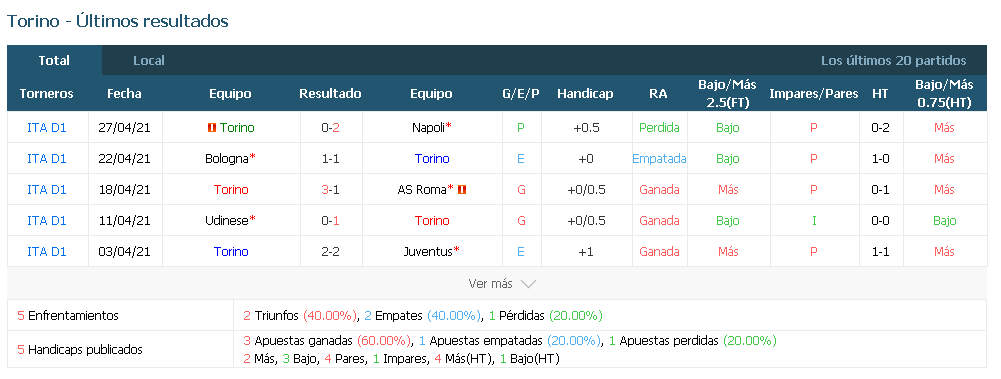Click the Bologna team name
Image resolution: width=1001 pixels, height=379 pixels.
227,158
